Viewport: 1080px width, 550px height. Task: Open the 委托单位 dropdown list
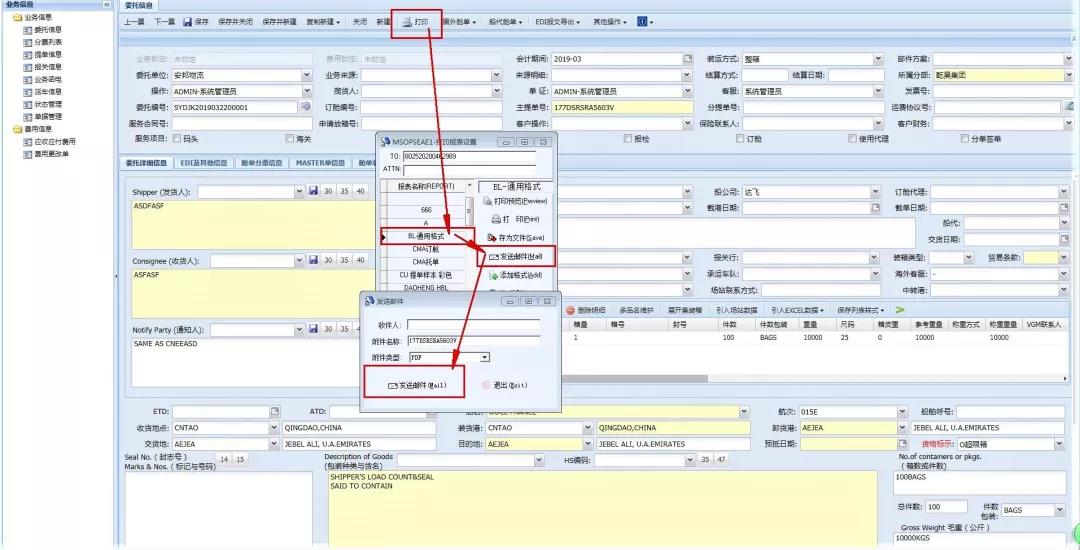pyautogui.click(x=306, y=75)
